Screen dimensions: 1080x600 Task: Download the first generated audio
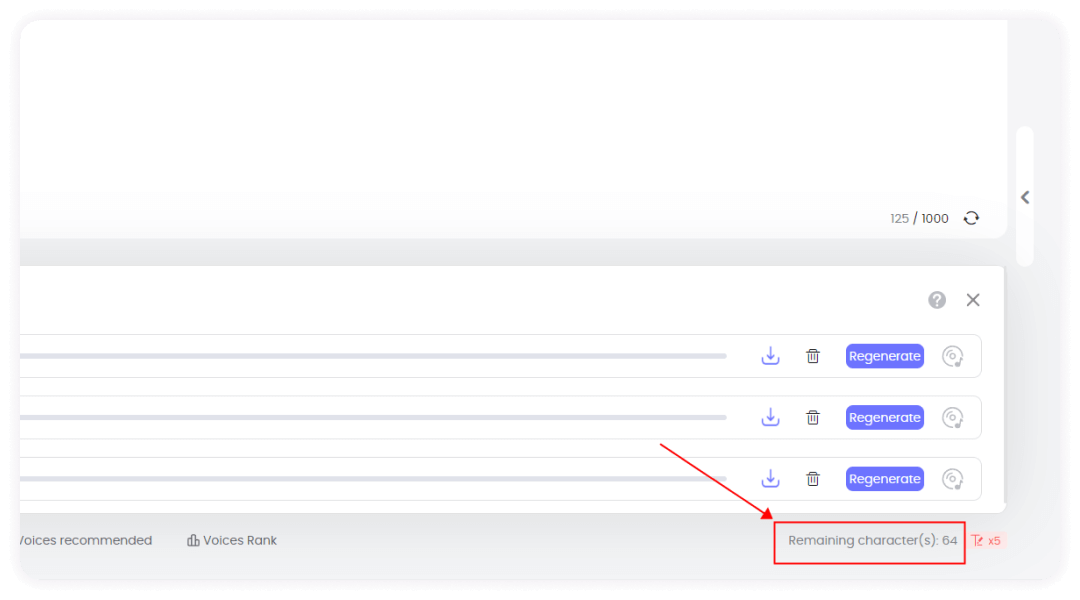tap(770, 356)
